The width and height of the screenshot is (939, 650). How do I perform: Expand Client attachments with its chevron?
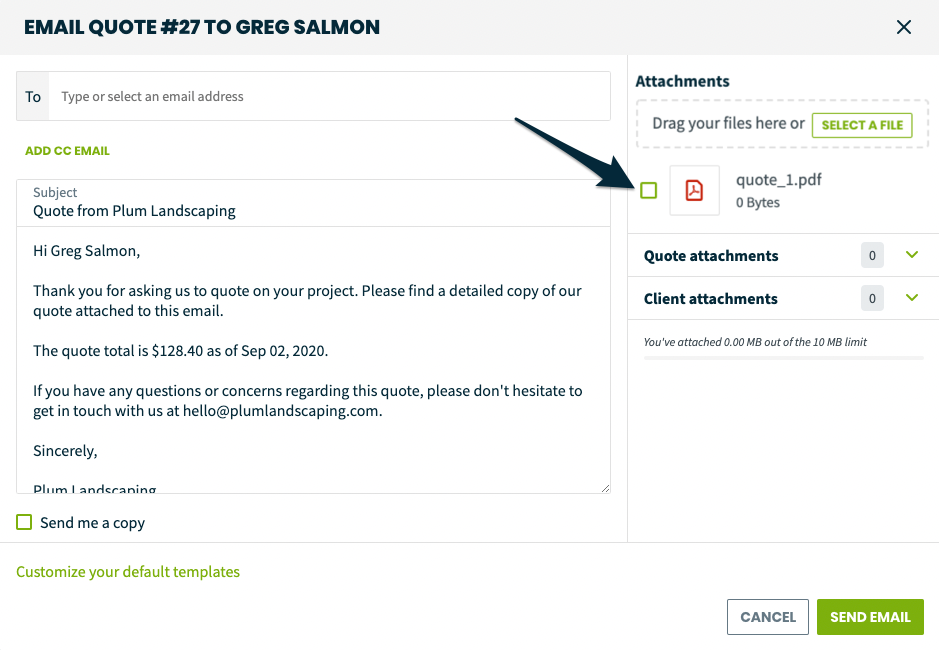point(911,298)
